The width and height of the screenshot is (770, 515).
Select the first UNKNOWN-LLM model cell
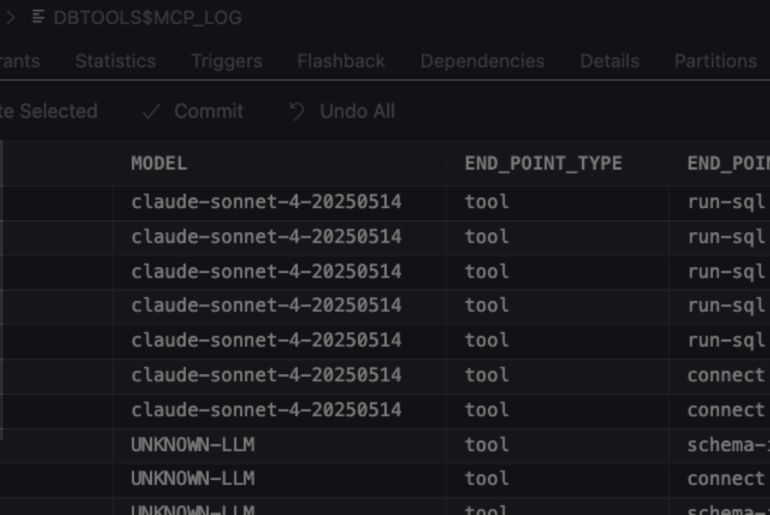pos(192,444)
